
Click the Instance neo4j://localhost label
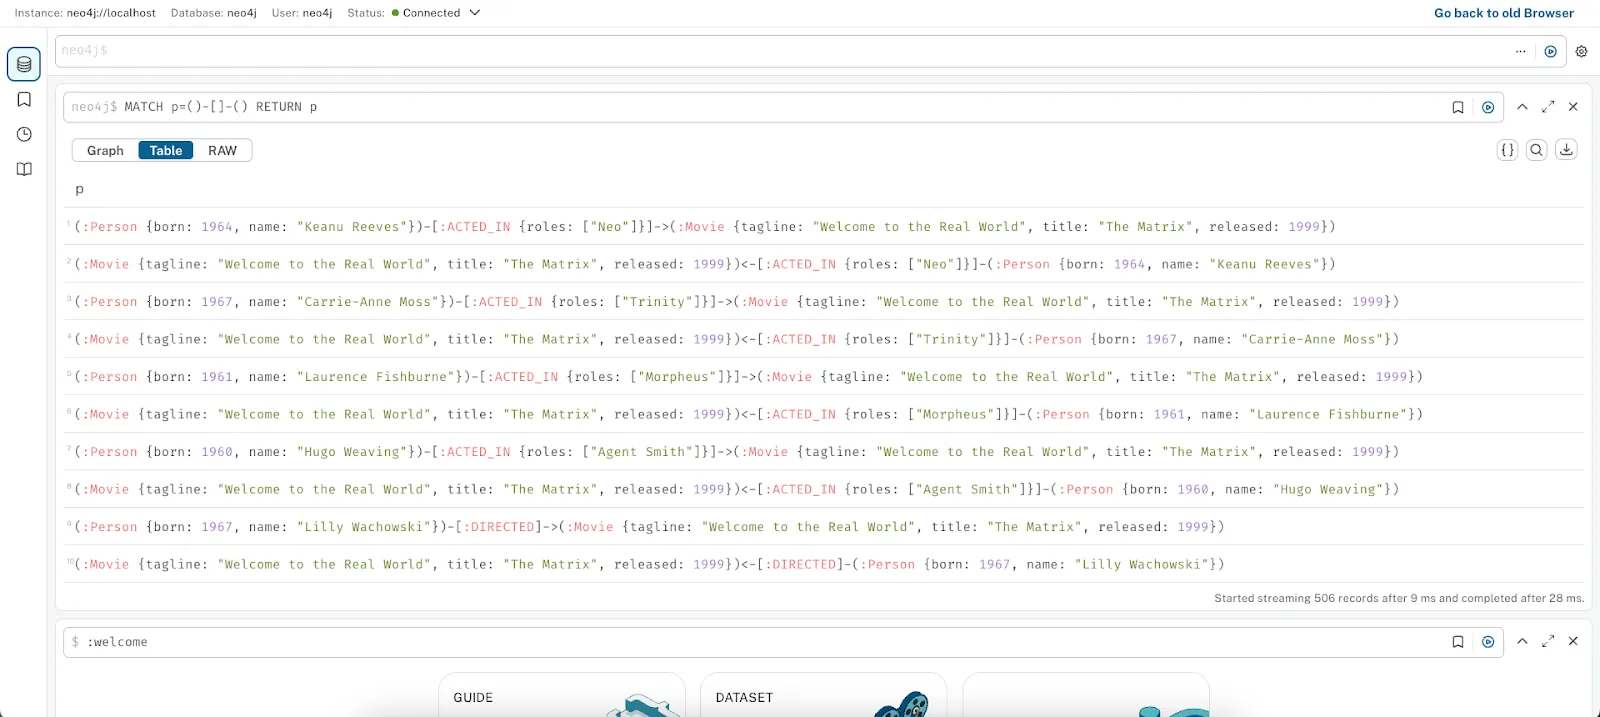point(85,13)
